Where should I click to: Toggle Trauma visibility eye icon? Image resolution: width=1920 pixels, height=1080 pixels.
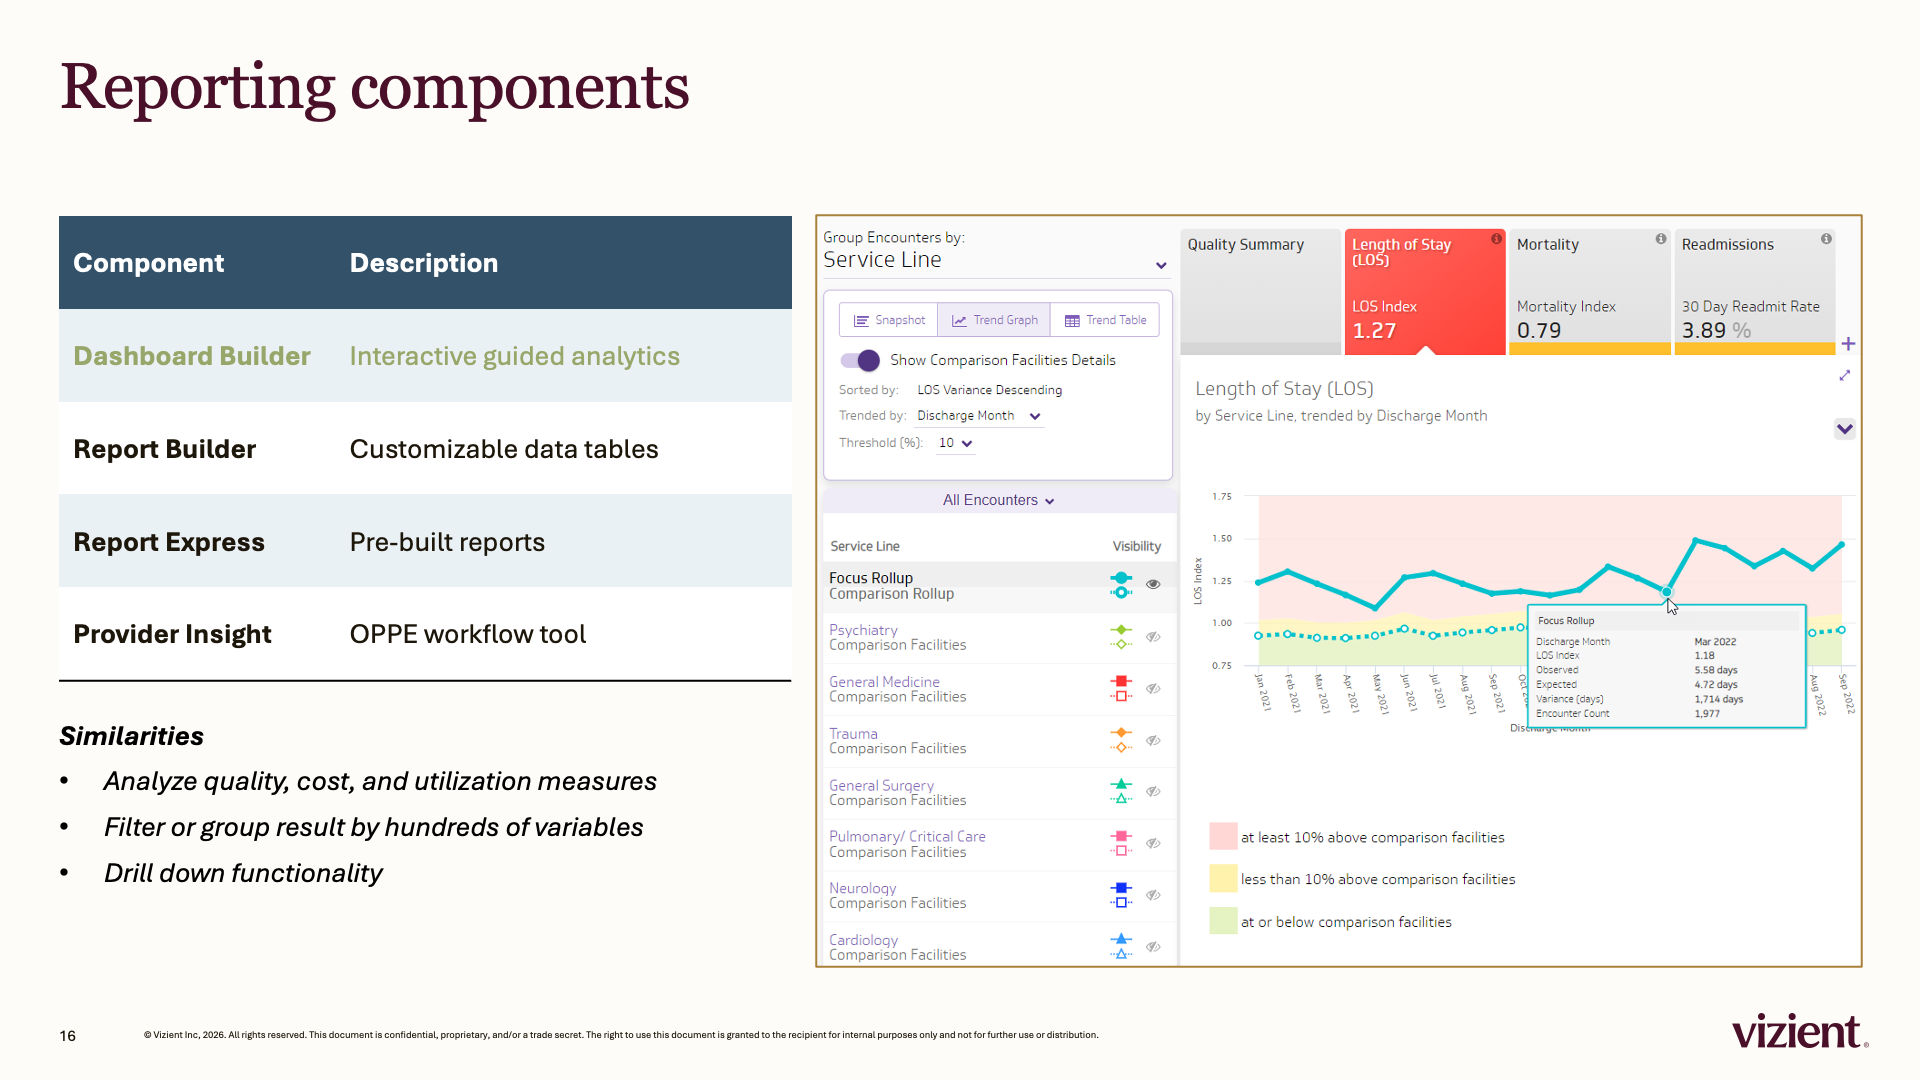[x=1153, y=741]
